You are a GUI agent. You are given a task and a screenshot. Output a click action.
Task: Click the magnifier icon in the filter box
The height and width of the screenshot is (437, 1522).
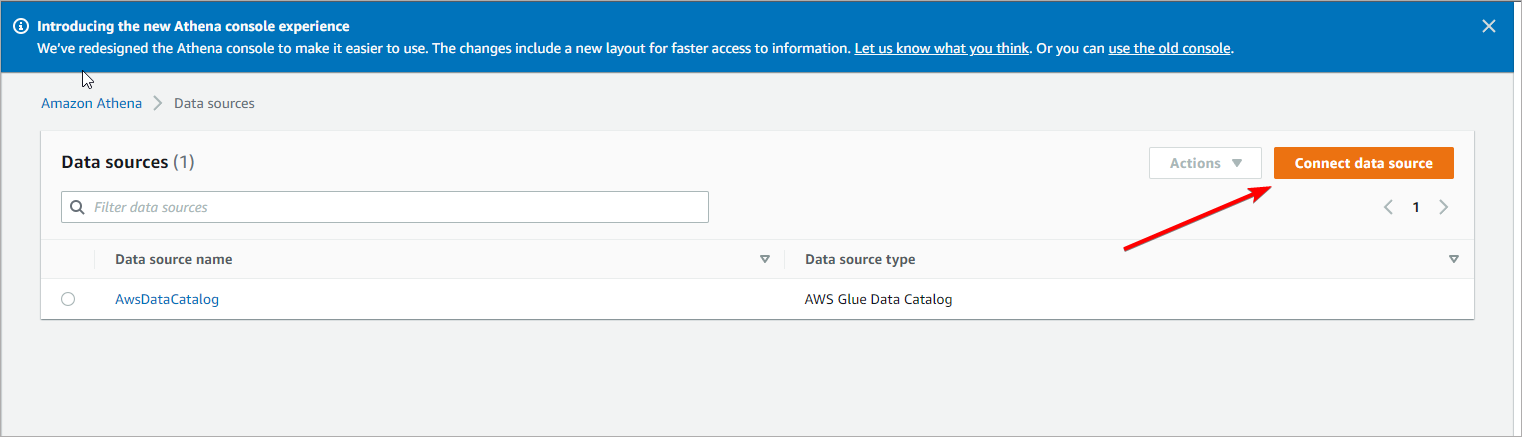coord(77,207)
